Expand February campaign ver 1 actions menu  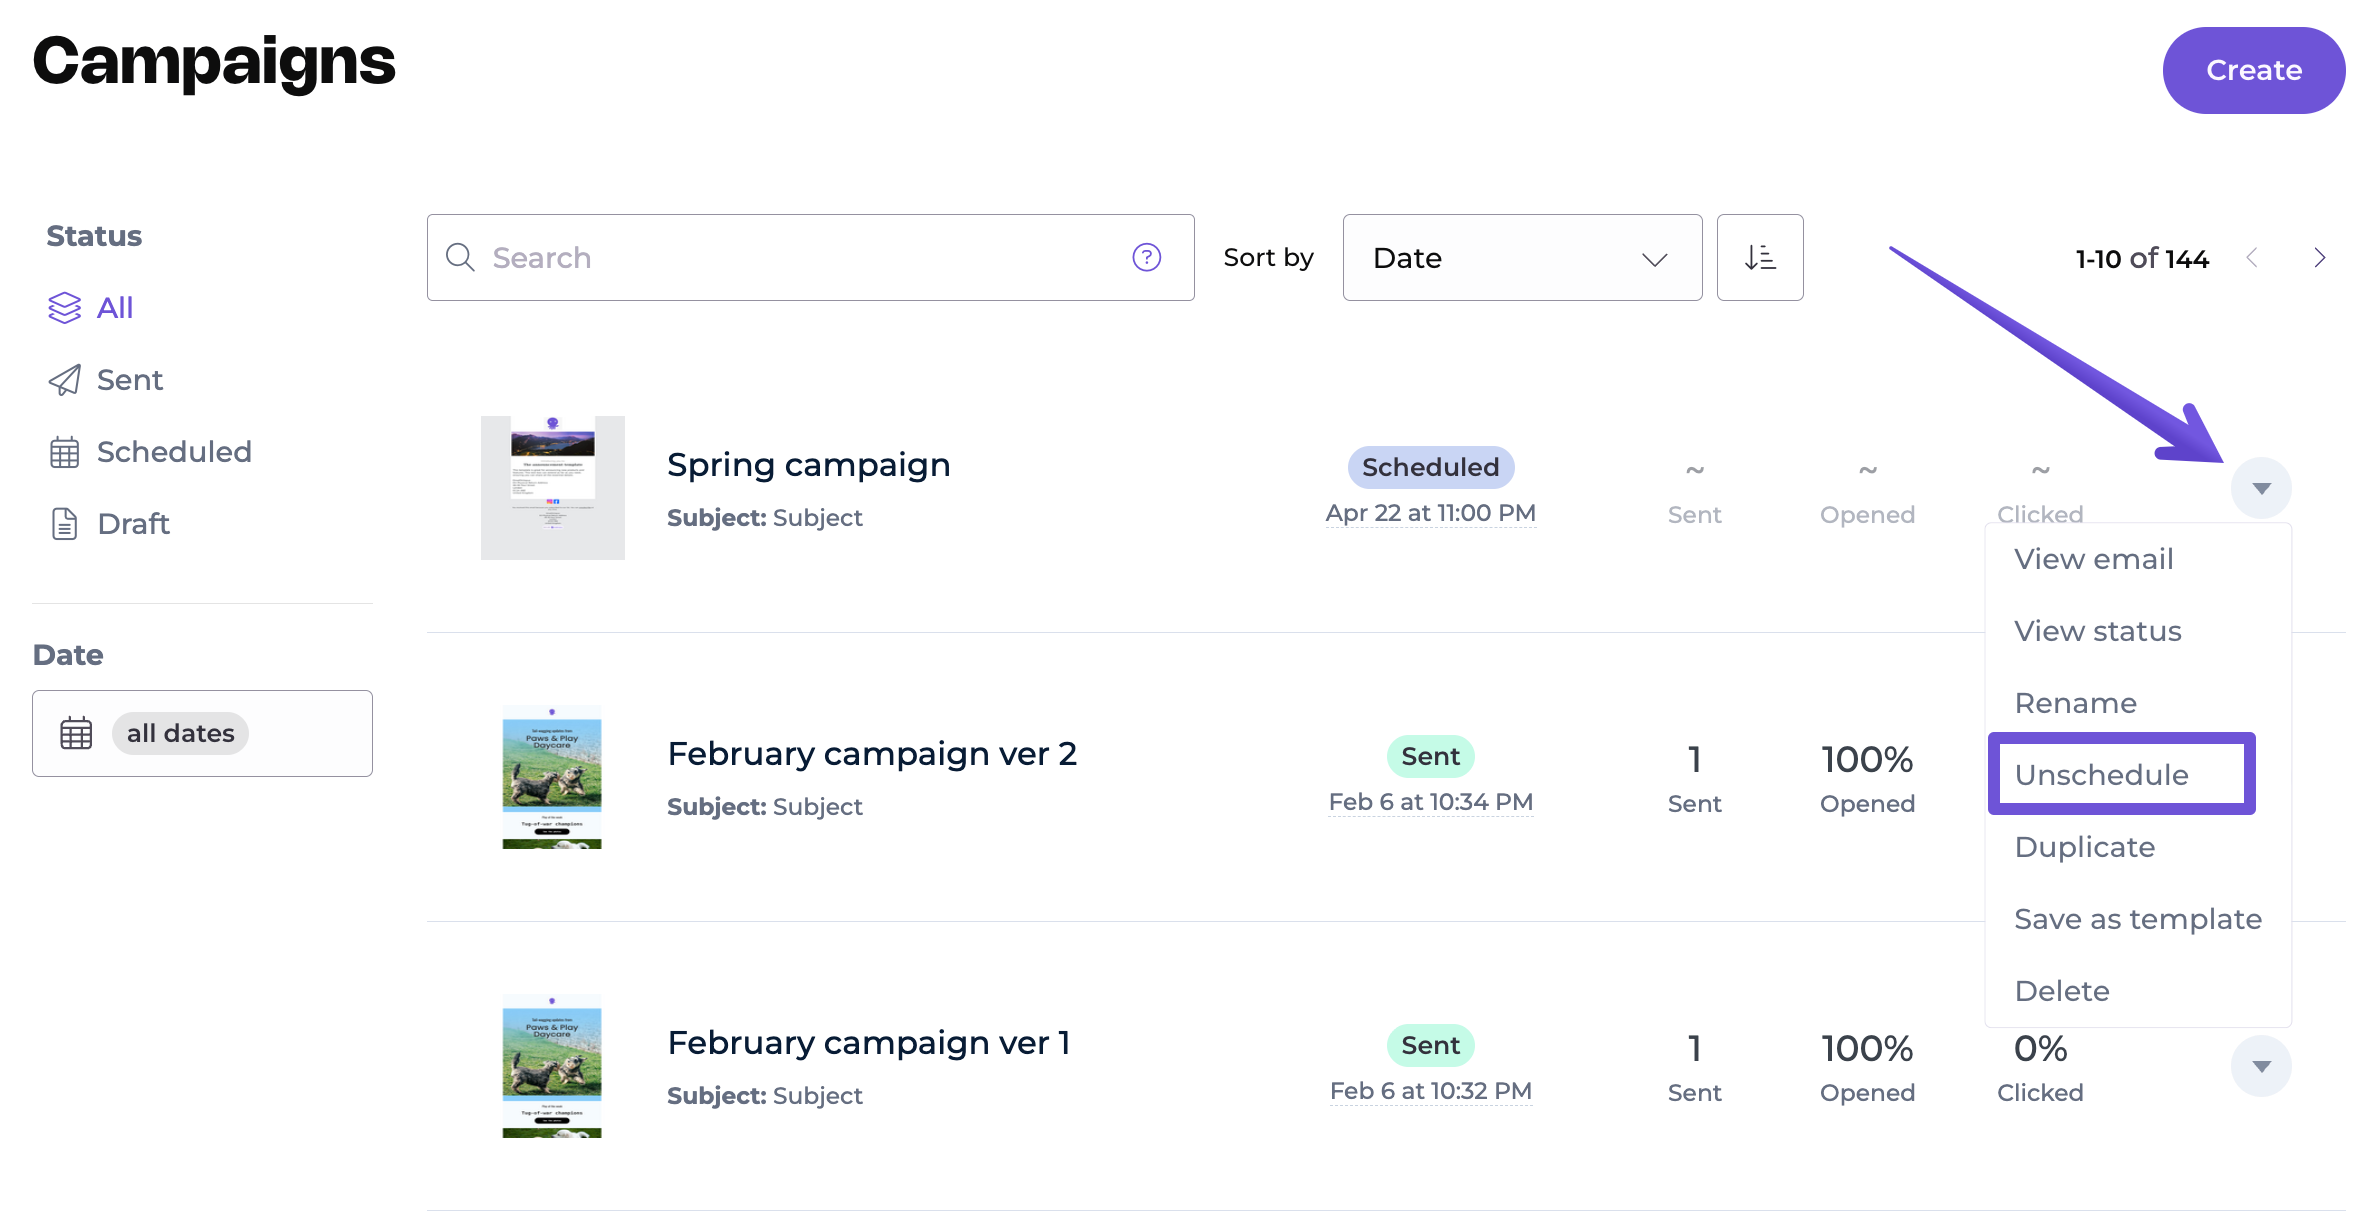coord(2261,1066)
